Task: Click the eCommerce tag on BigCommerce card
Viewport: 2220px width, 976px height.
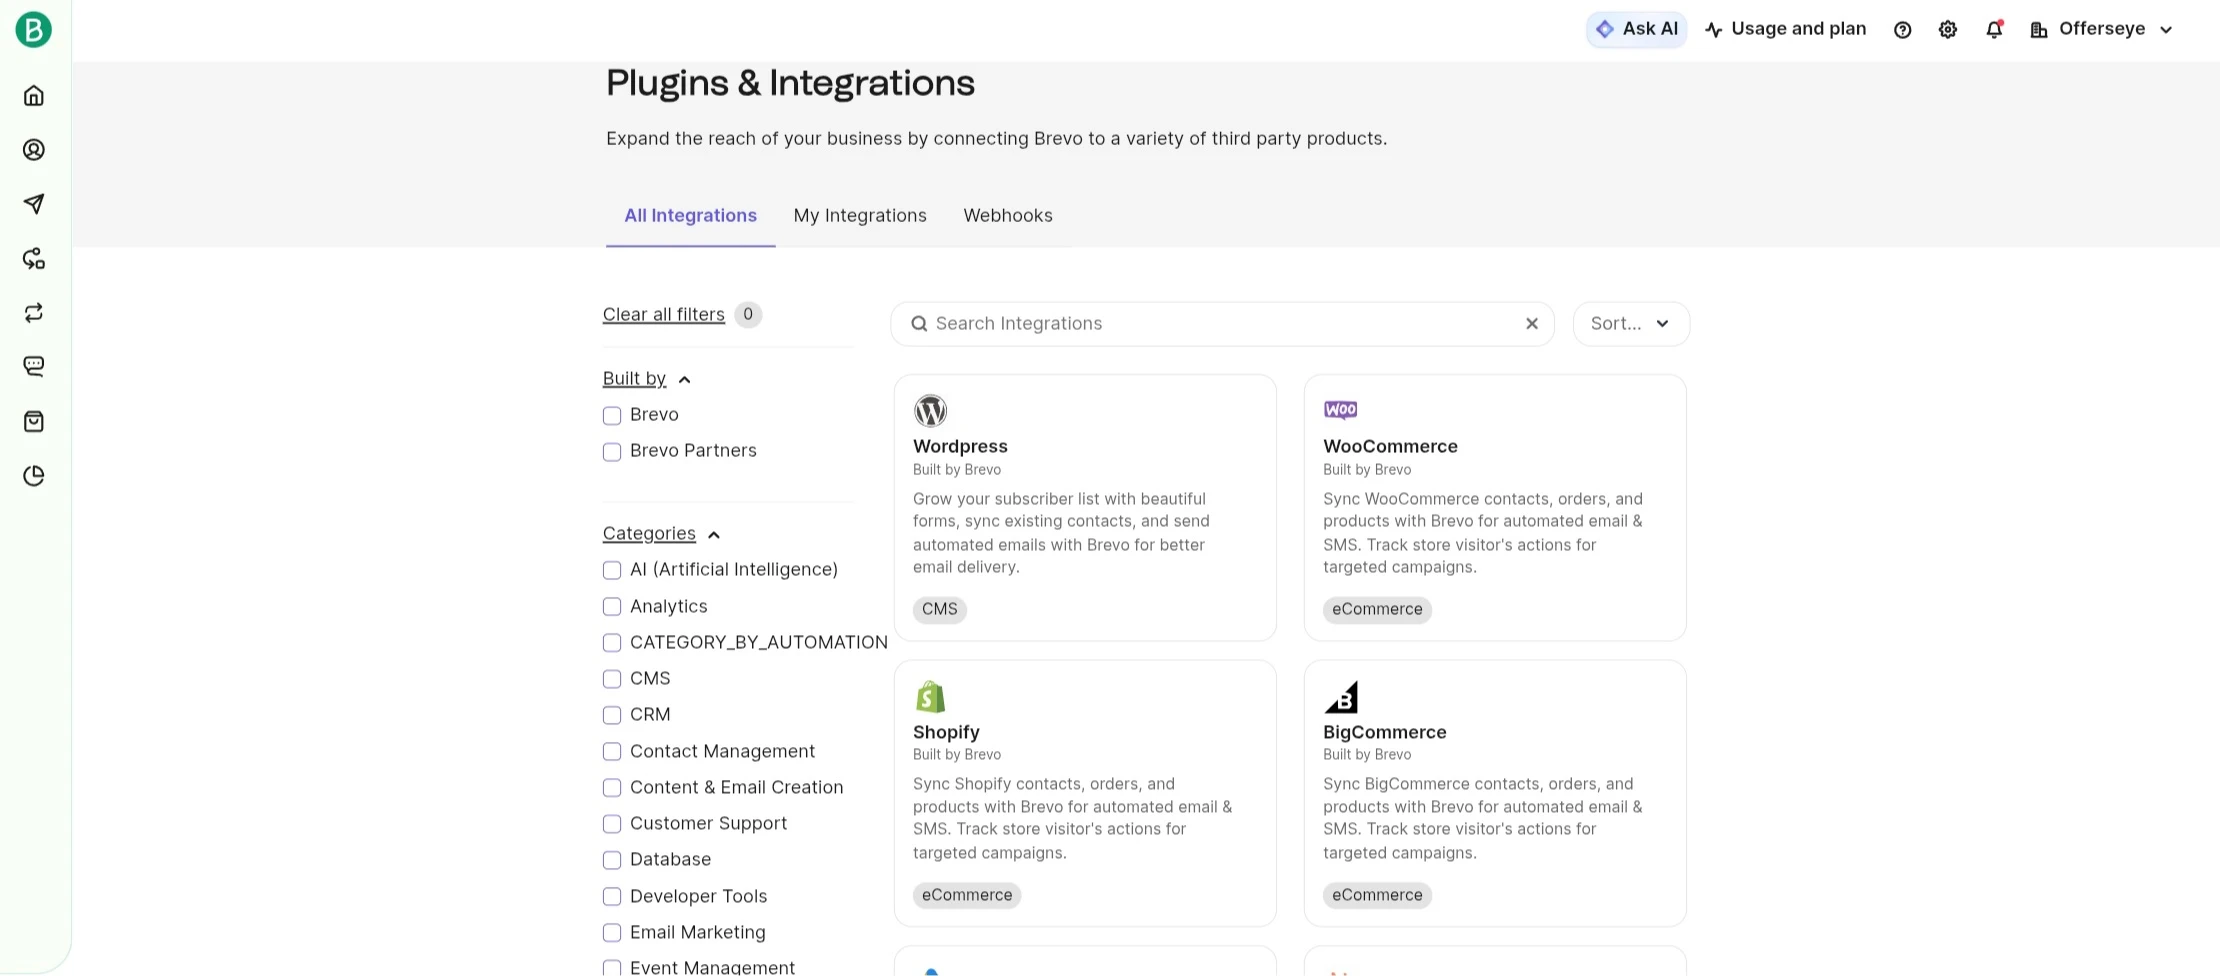Action: [x=1377, y=896]
